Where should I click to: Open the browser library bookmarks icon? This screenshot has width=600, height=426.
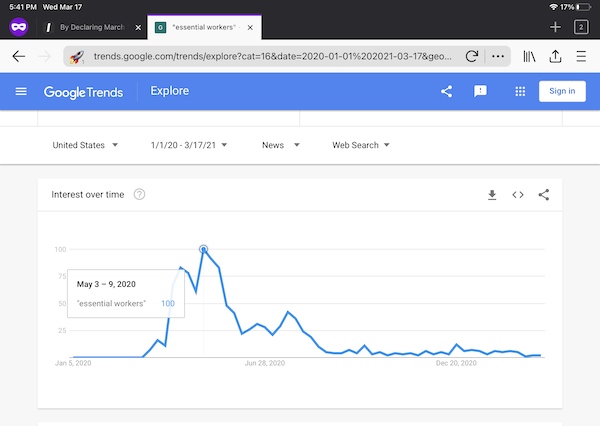click(x=529, y=57)
